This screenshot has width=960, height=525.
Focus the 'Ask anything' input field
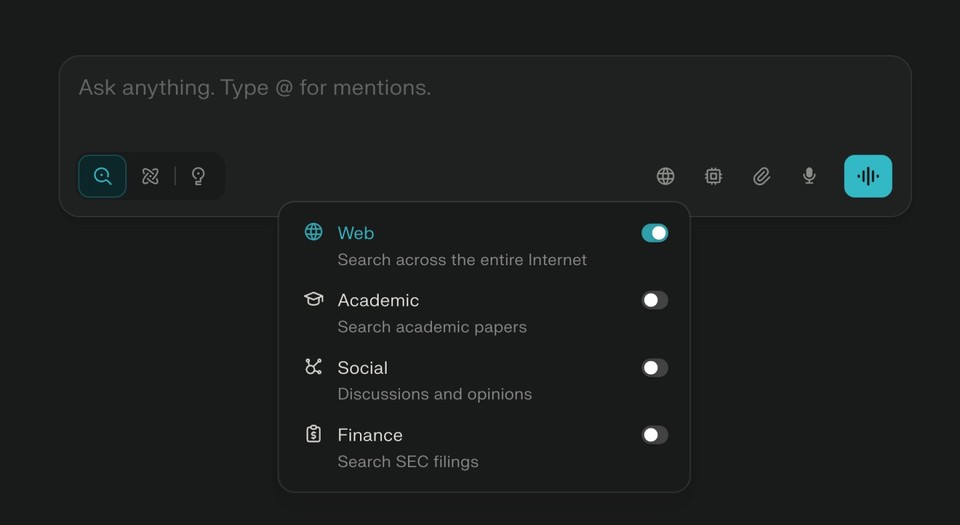click(400, 88)
